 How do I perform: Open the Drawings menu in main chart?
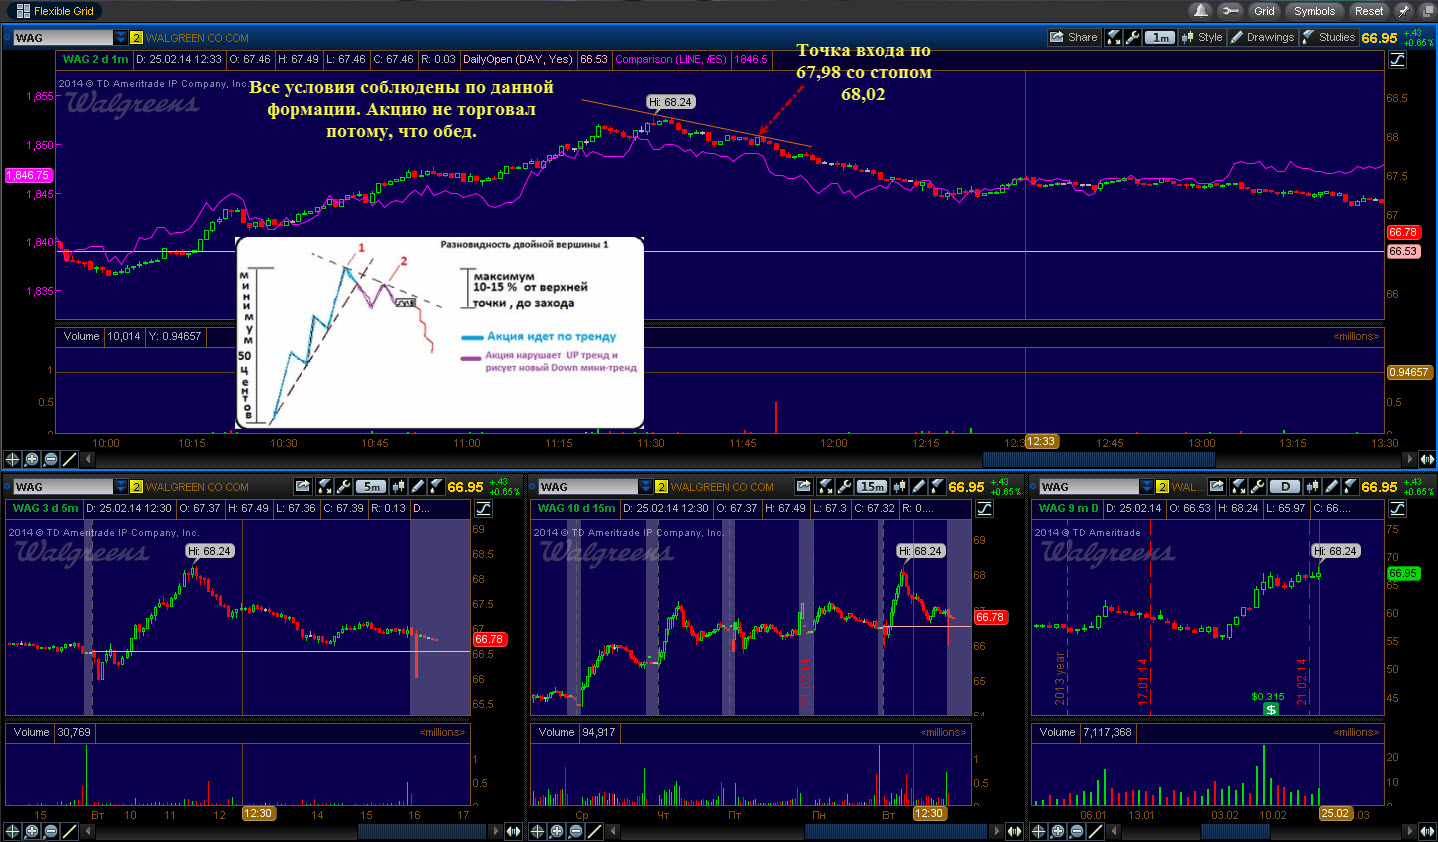coord(1262,37)
